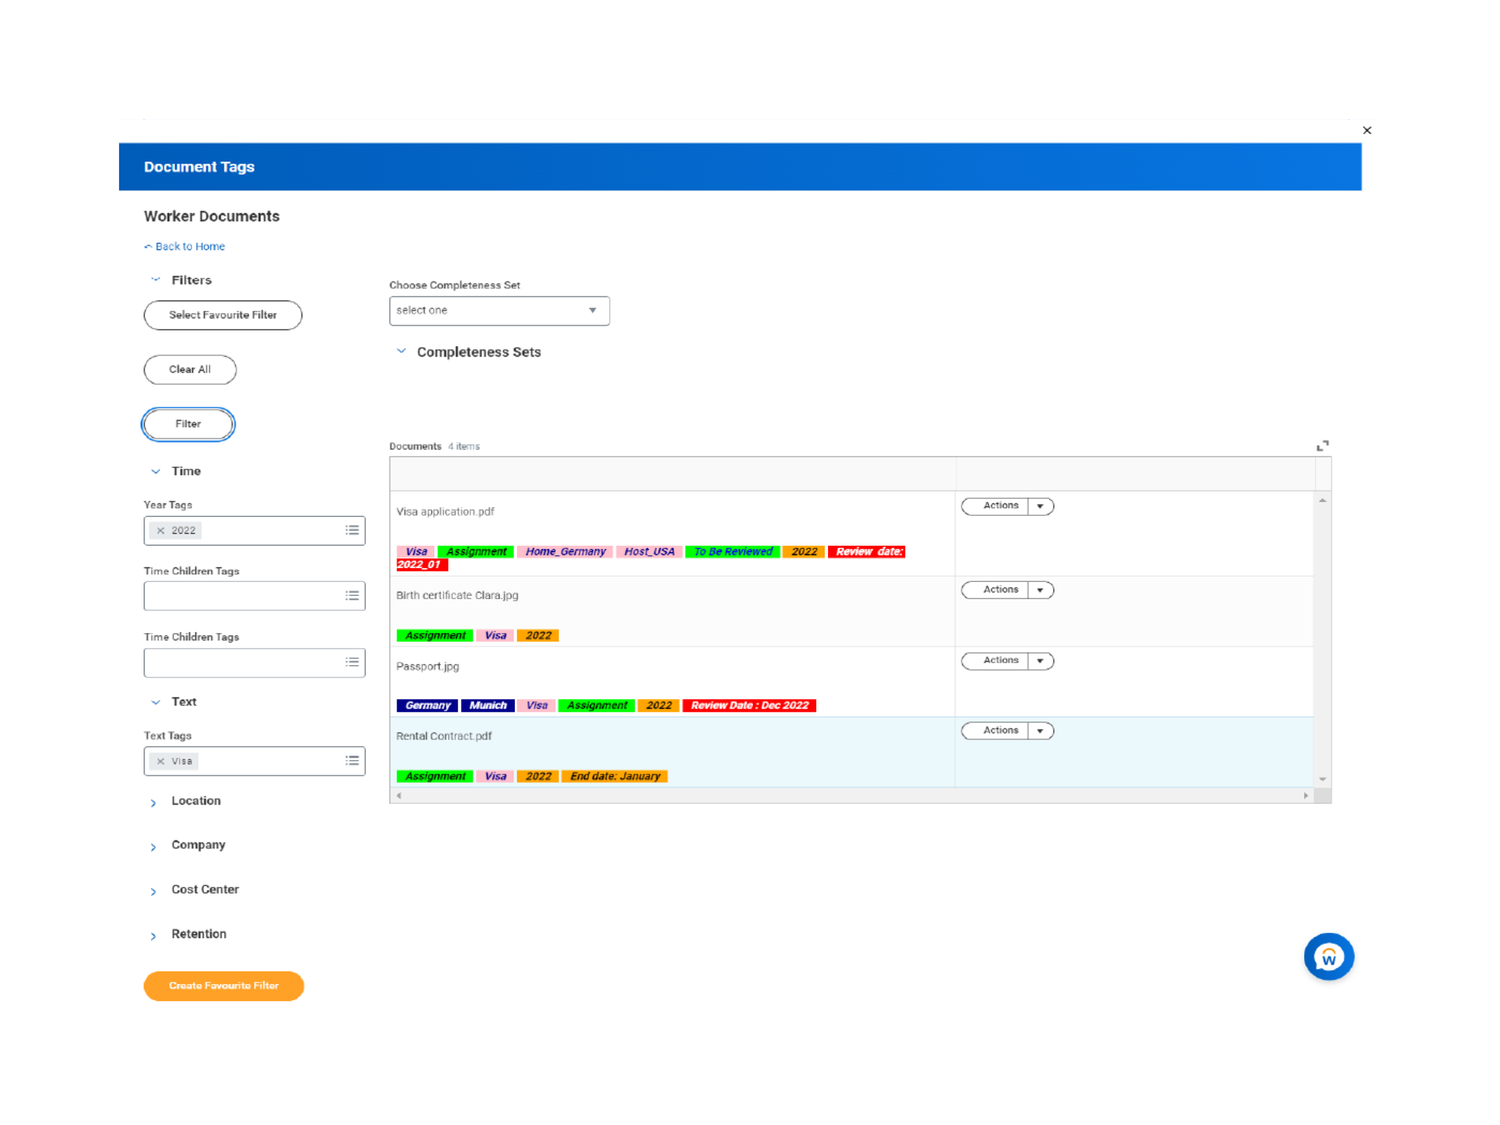The width and height of the screenshot is (1500, 1125).
Task: Remove the Visa tag from Text Tags
Action: tap(161, 761)
